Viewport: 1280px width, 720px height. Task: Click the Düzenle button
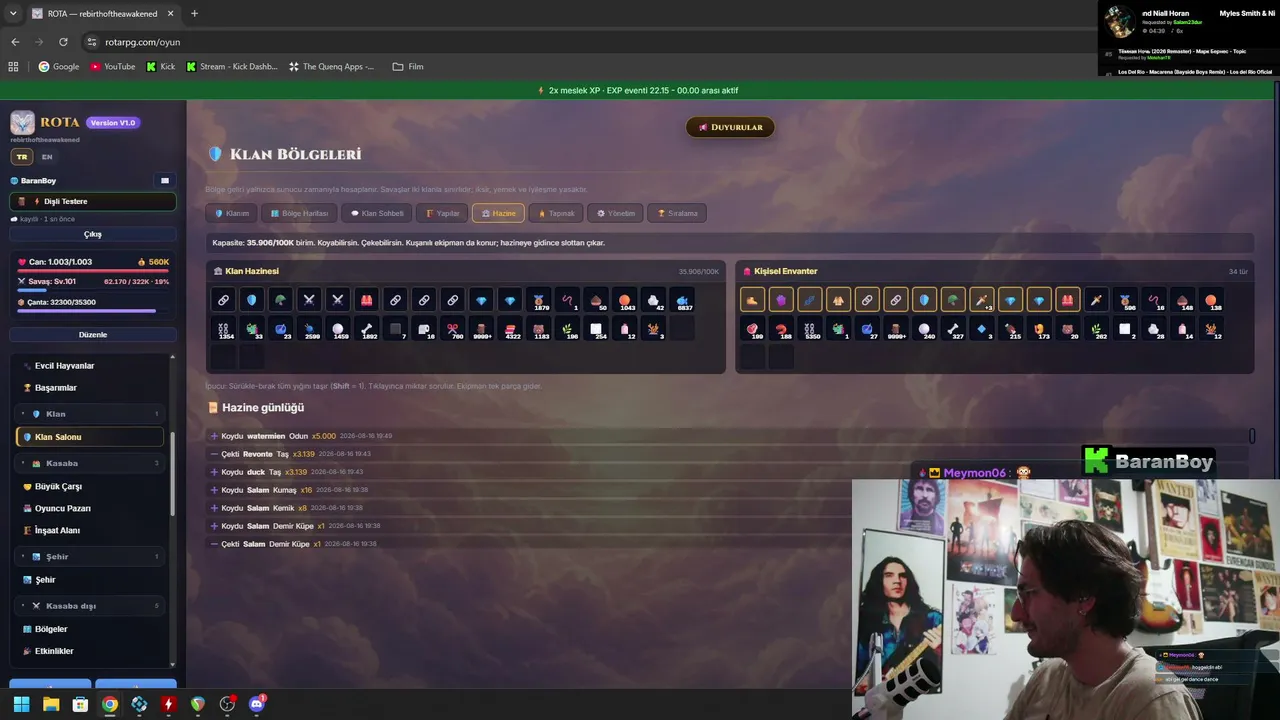click(93, 335)
